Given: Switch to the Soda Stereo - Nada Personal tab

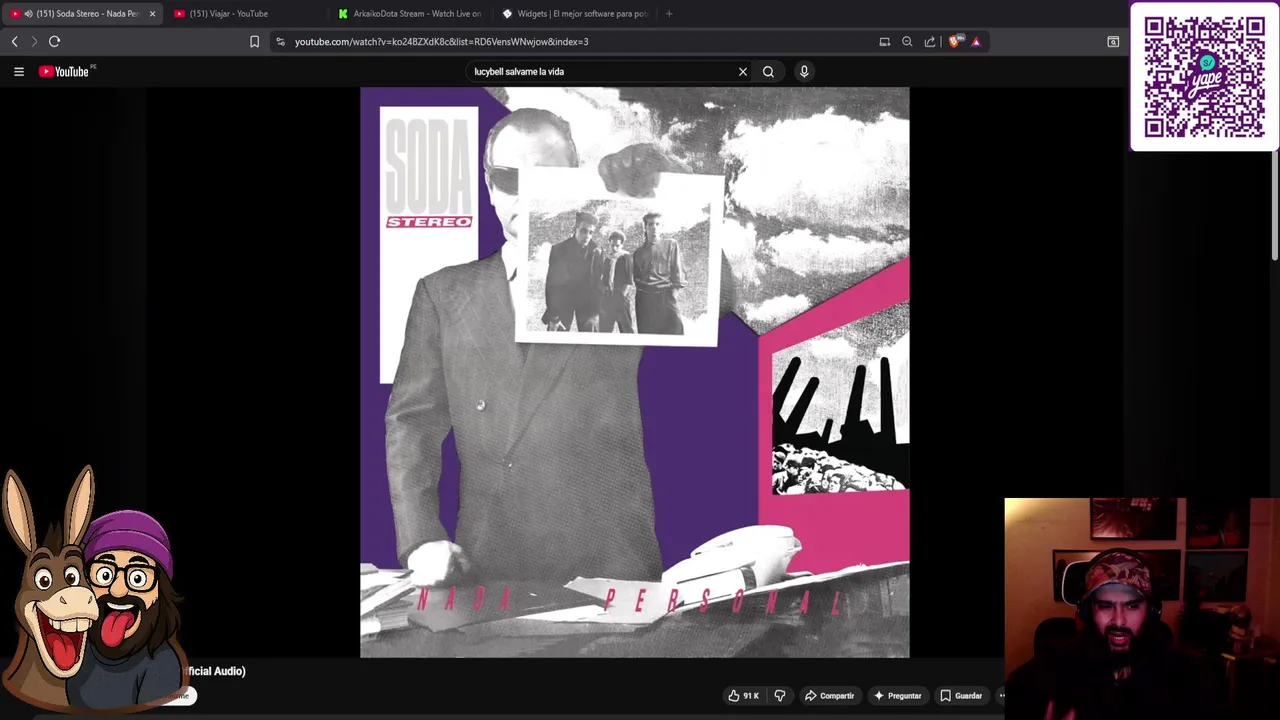Looking at the screenshot, I should (x=82, y=14).
